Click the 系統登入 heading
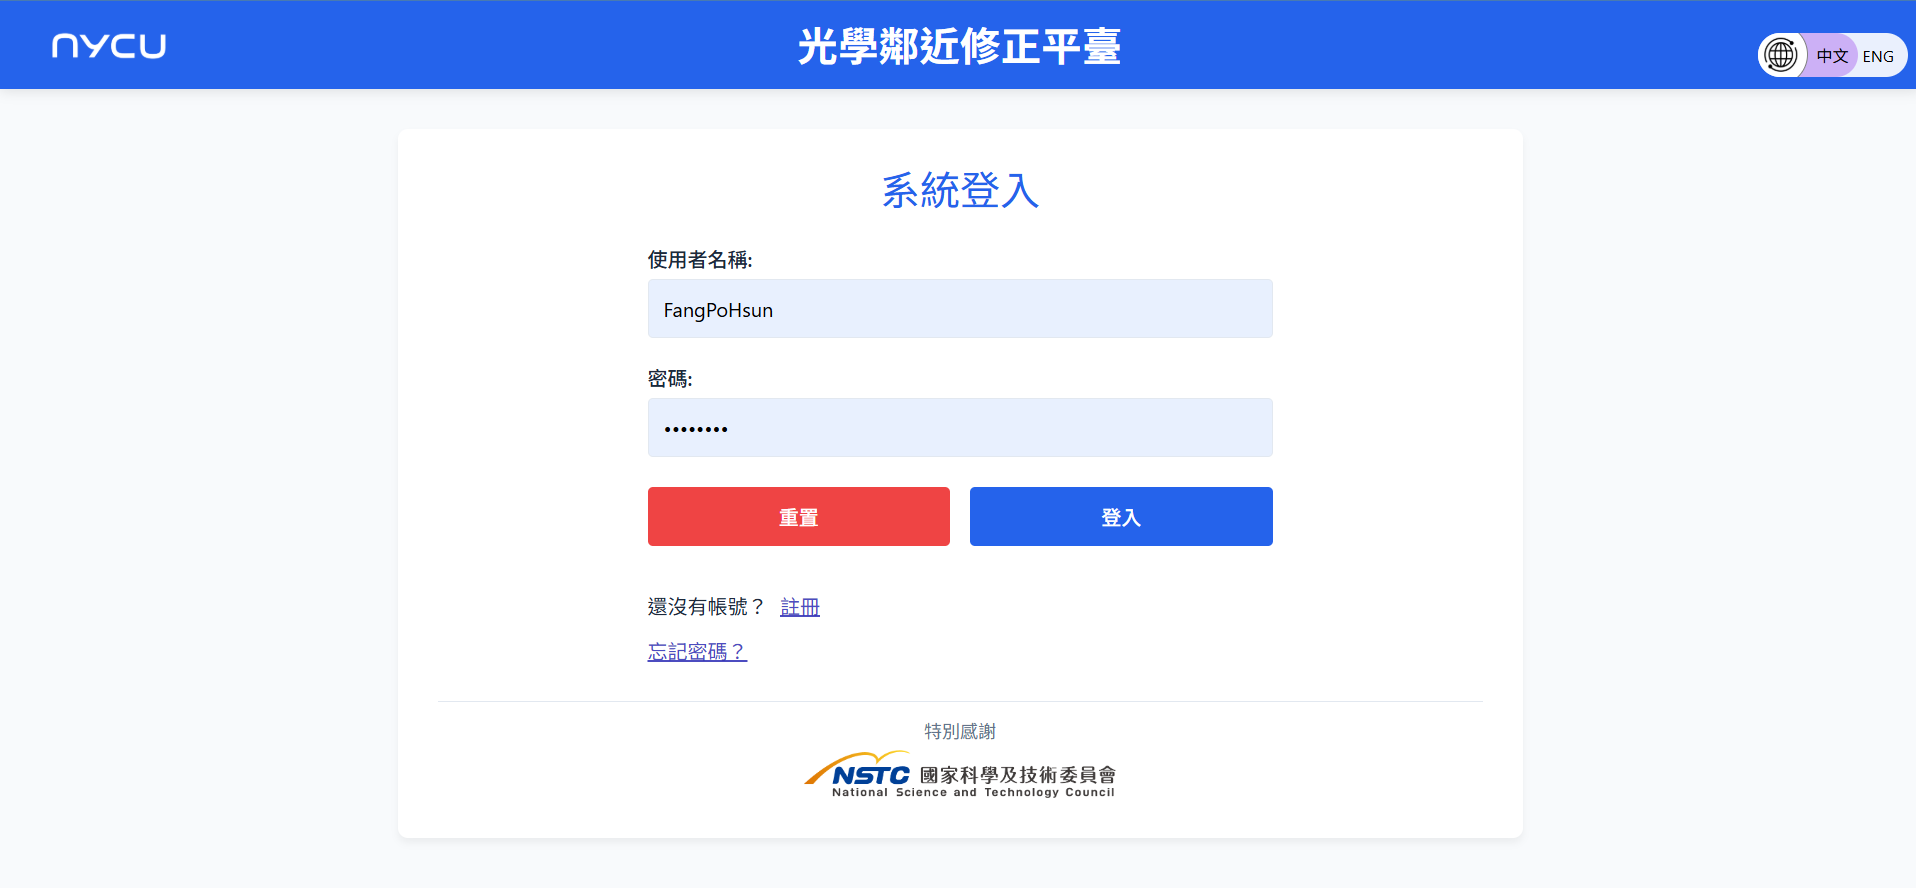The image size is (1916, 888). (959, 190)
